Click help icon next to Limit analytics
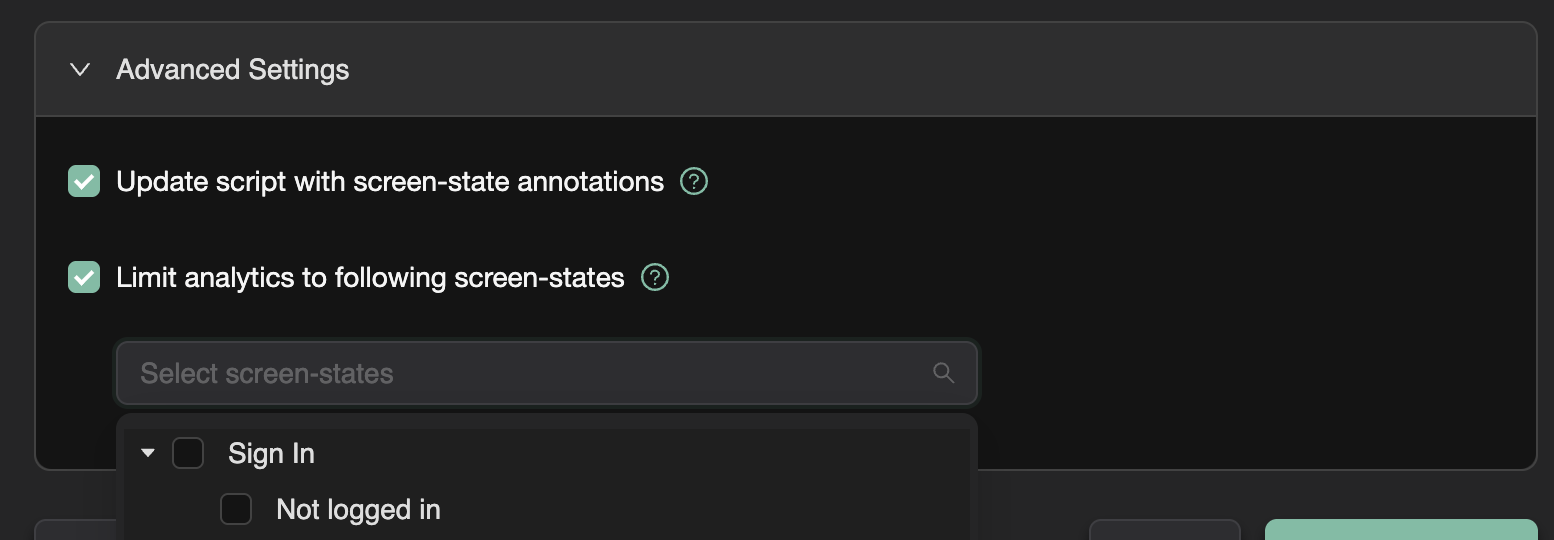The image size is (1554, 540). (655, 277)
